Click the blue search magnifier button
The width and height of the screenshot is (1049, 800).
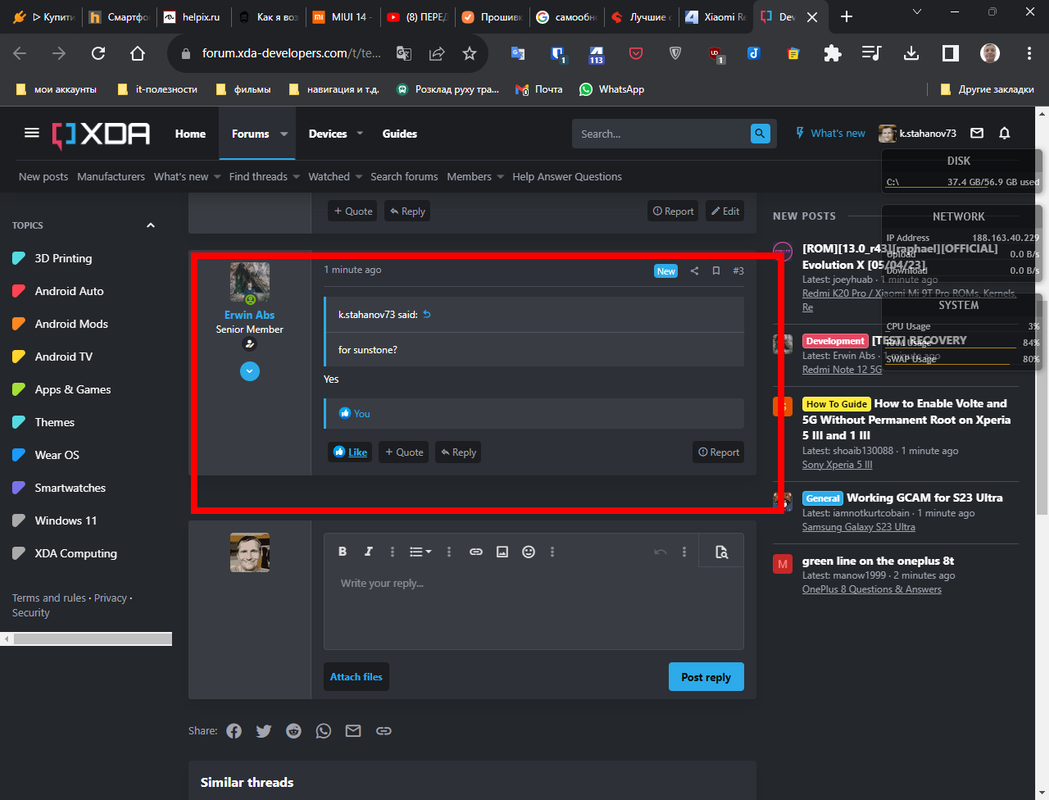click(x=760, y=134)
